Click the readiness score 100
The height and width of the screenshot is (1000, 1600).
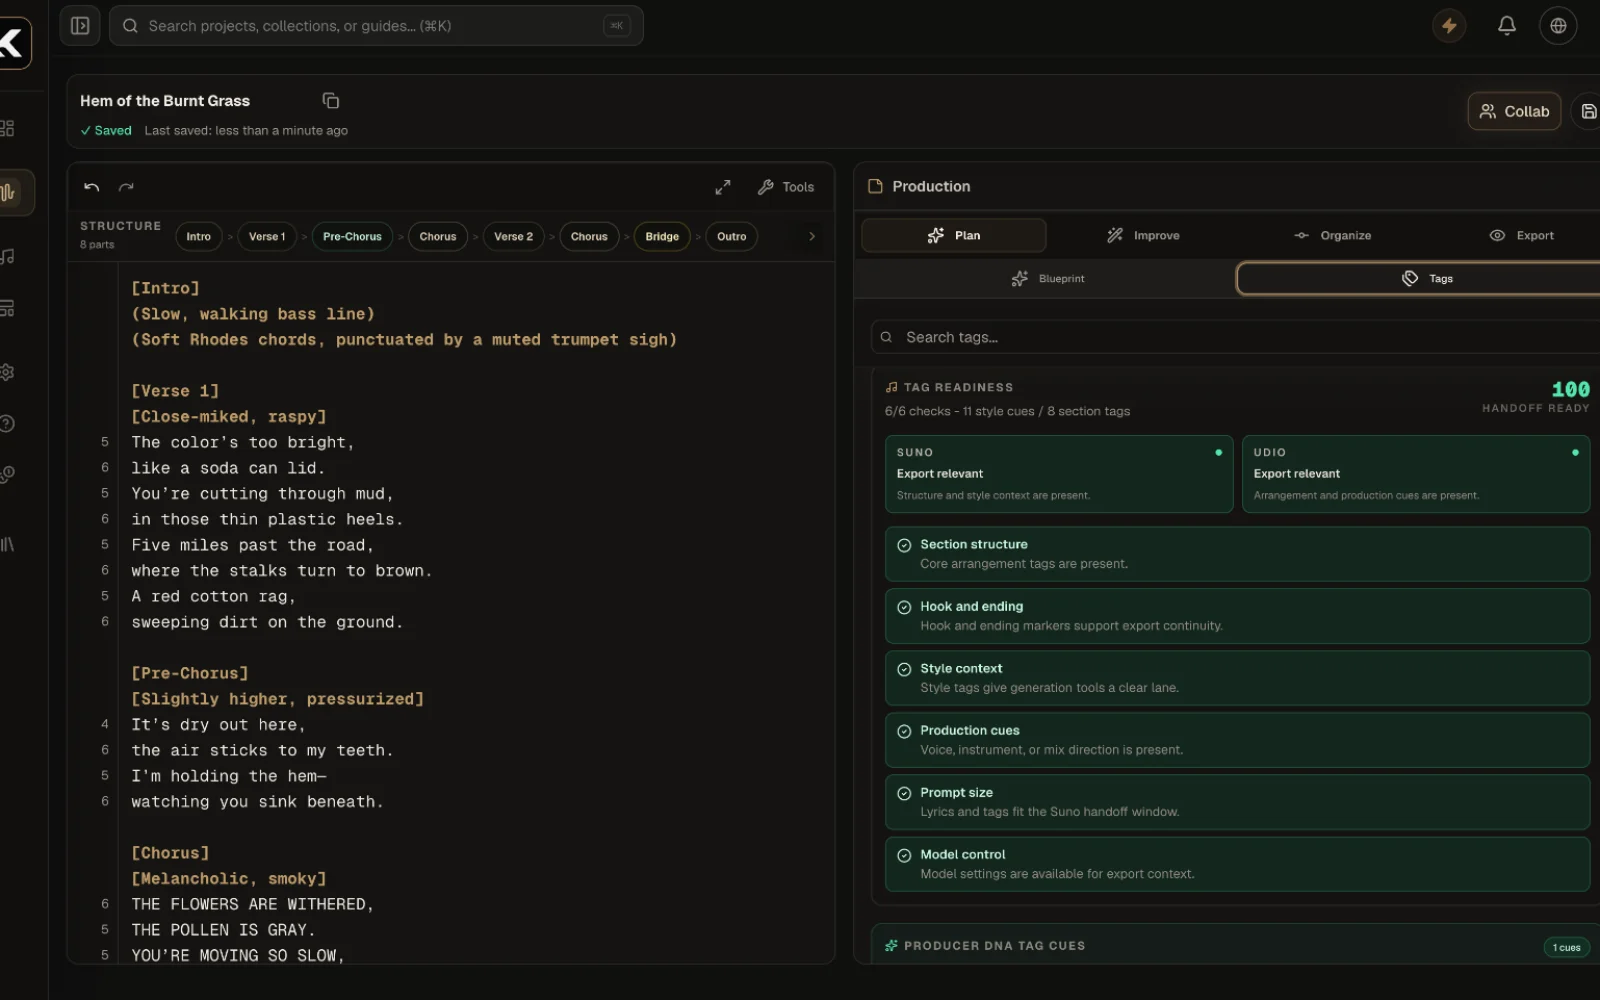click(1570, 389)
